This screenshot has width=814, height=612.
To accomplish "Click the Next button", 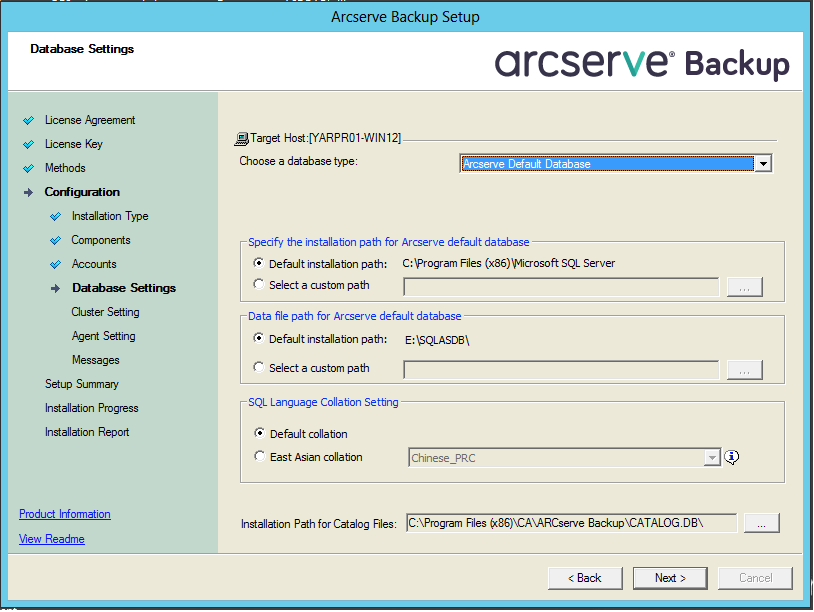I will 669,578.
